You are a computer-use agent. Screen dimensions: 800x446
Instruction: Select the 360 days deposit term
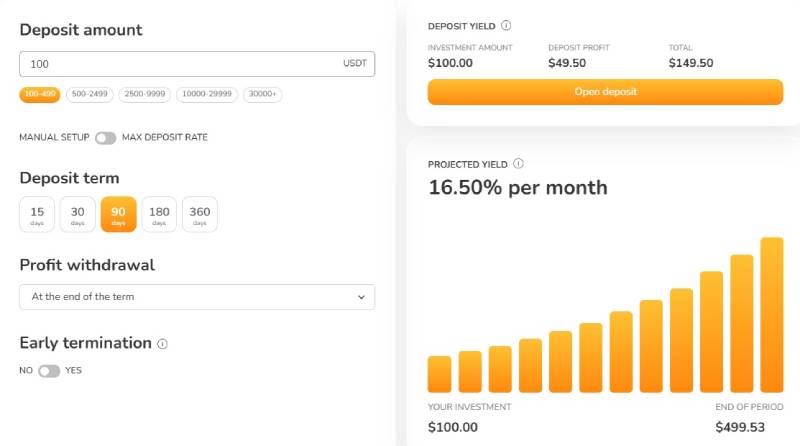(x=199, y=214)
